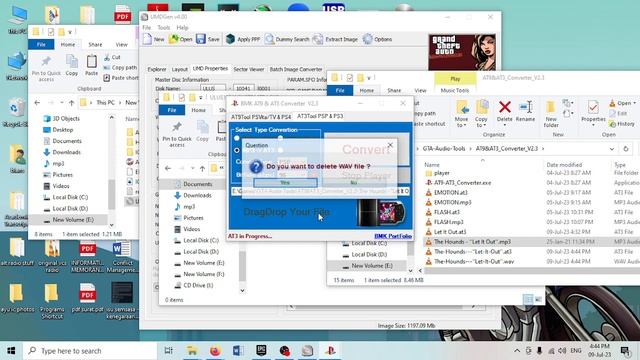Open the UMDGen Options tool

click(x=378, y=39)
